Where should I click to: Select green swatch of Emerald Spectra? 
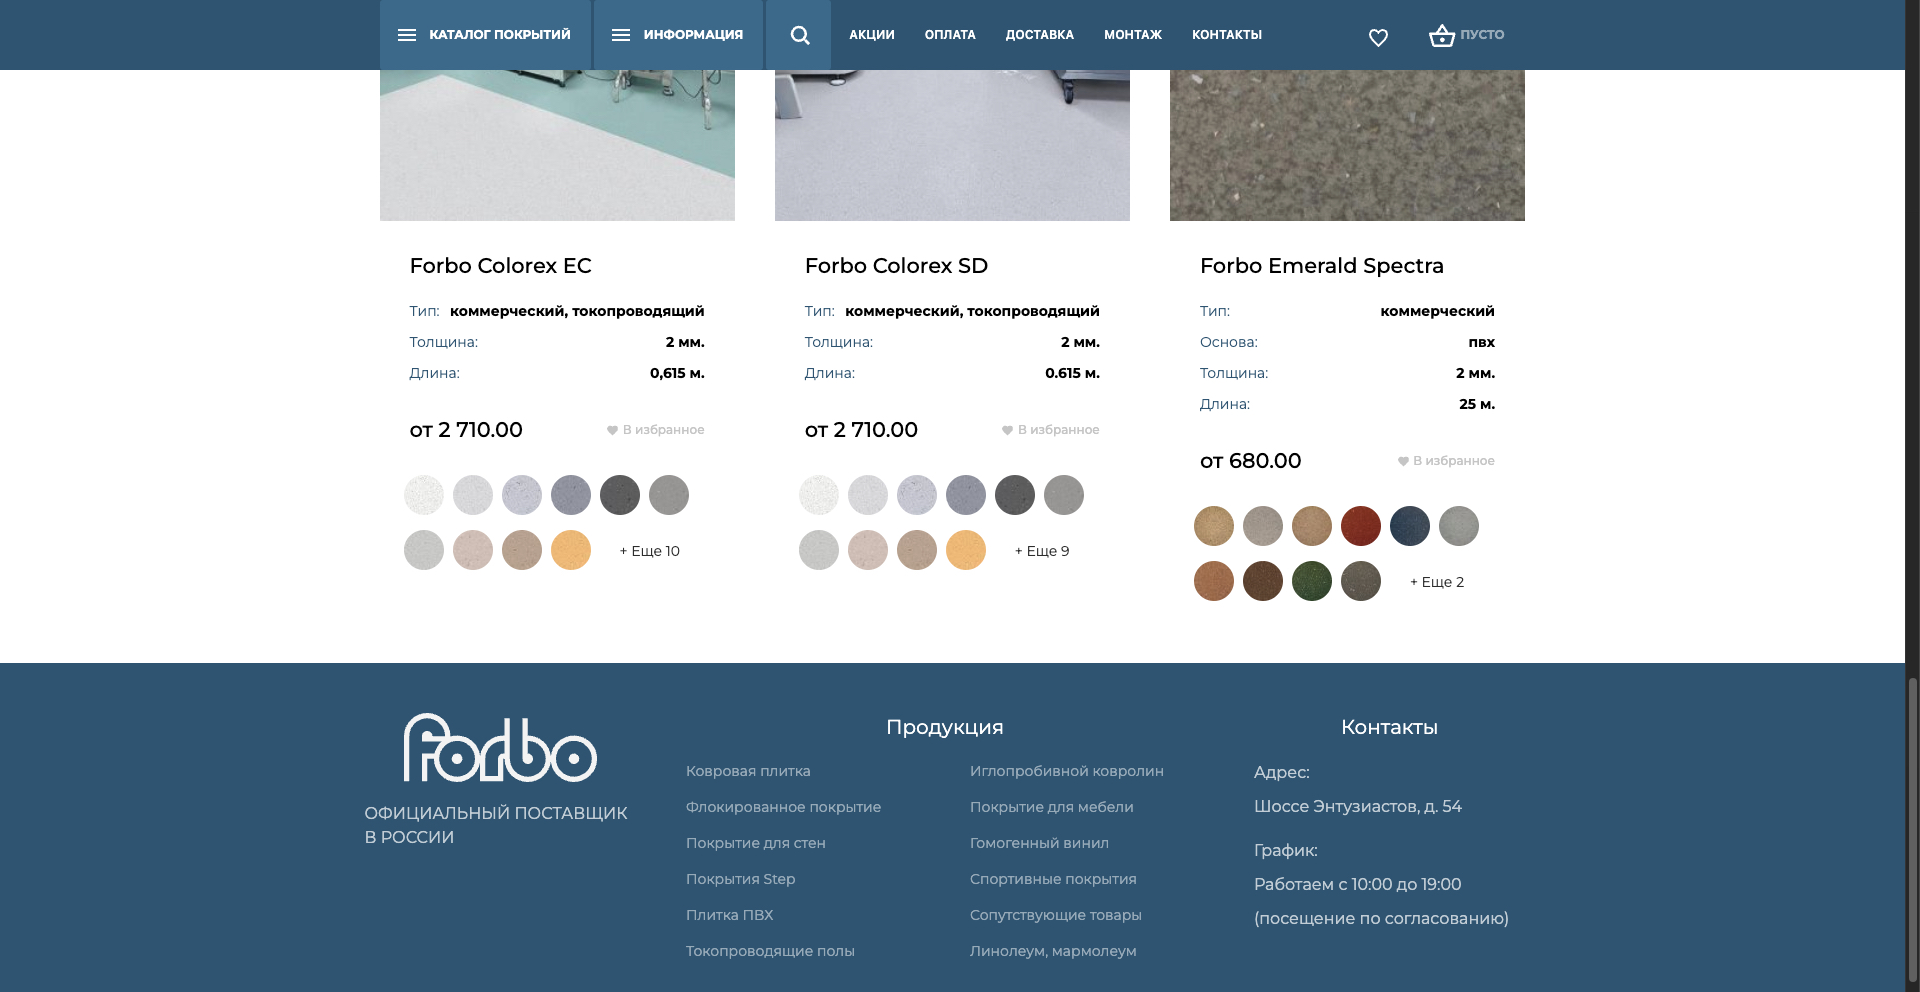(1312, 581)
